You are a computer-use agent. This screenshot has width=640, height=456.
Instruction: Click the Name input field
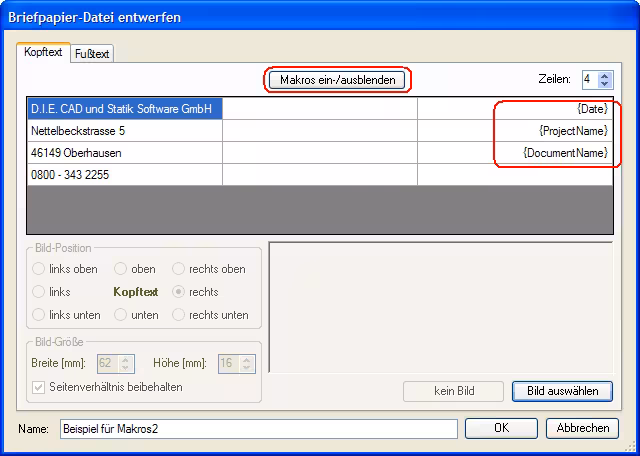[x=258, y=428]
